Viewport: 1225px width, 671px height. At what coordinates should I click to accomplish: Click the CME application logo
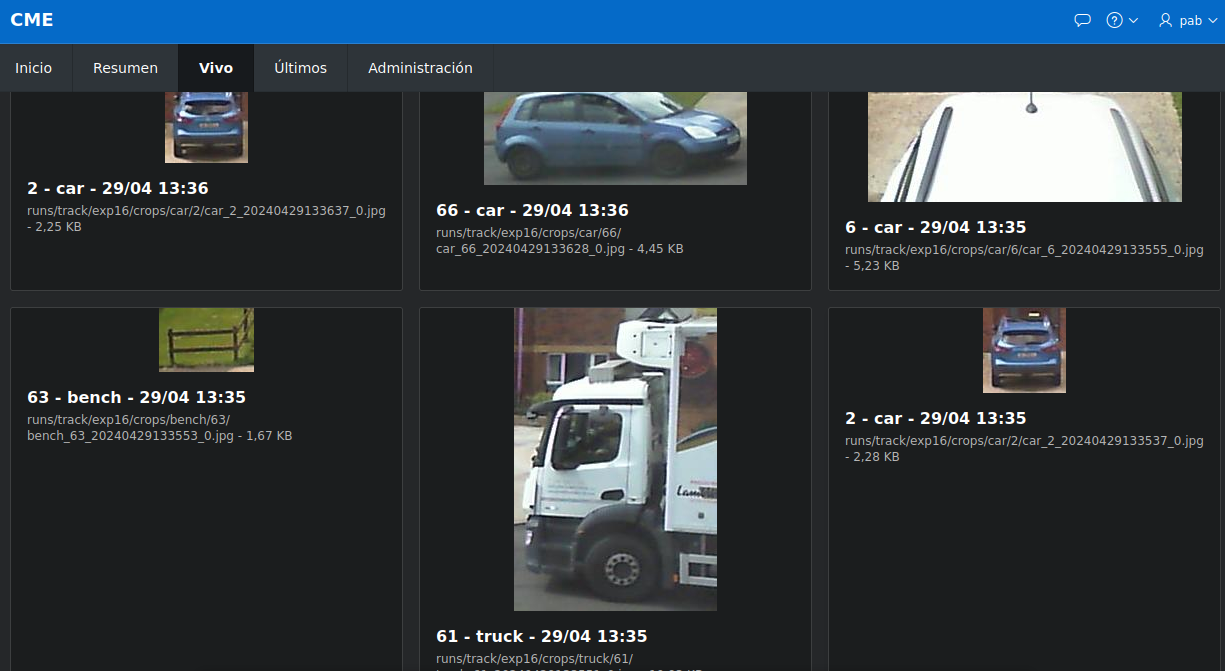point(32,20)
